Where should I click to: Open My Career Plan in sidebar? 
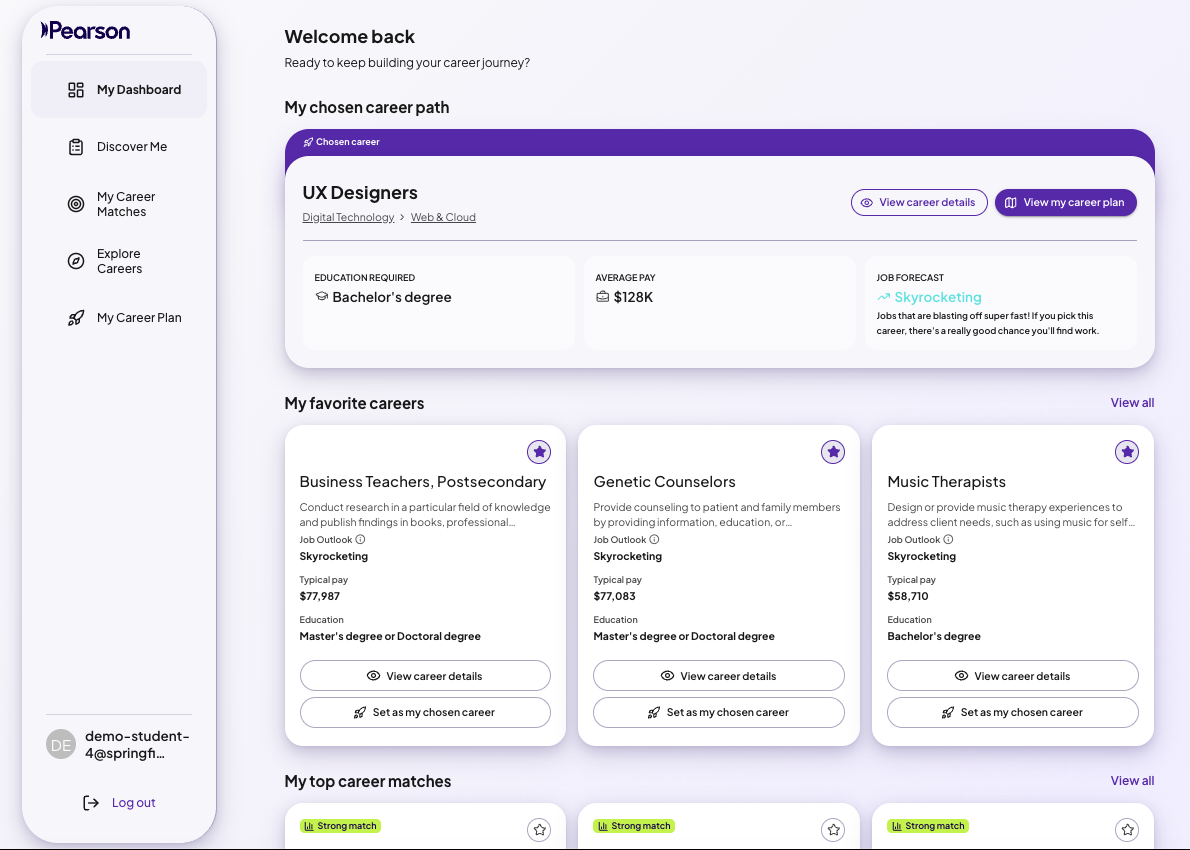pos(119,318)
